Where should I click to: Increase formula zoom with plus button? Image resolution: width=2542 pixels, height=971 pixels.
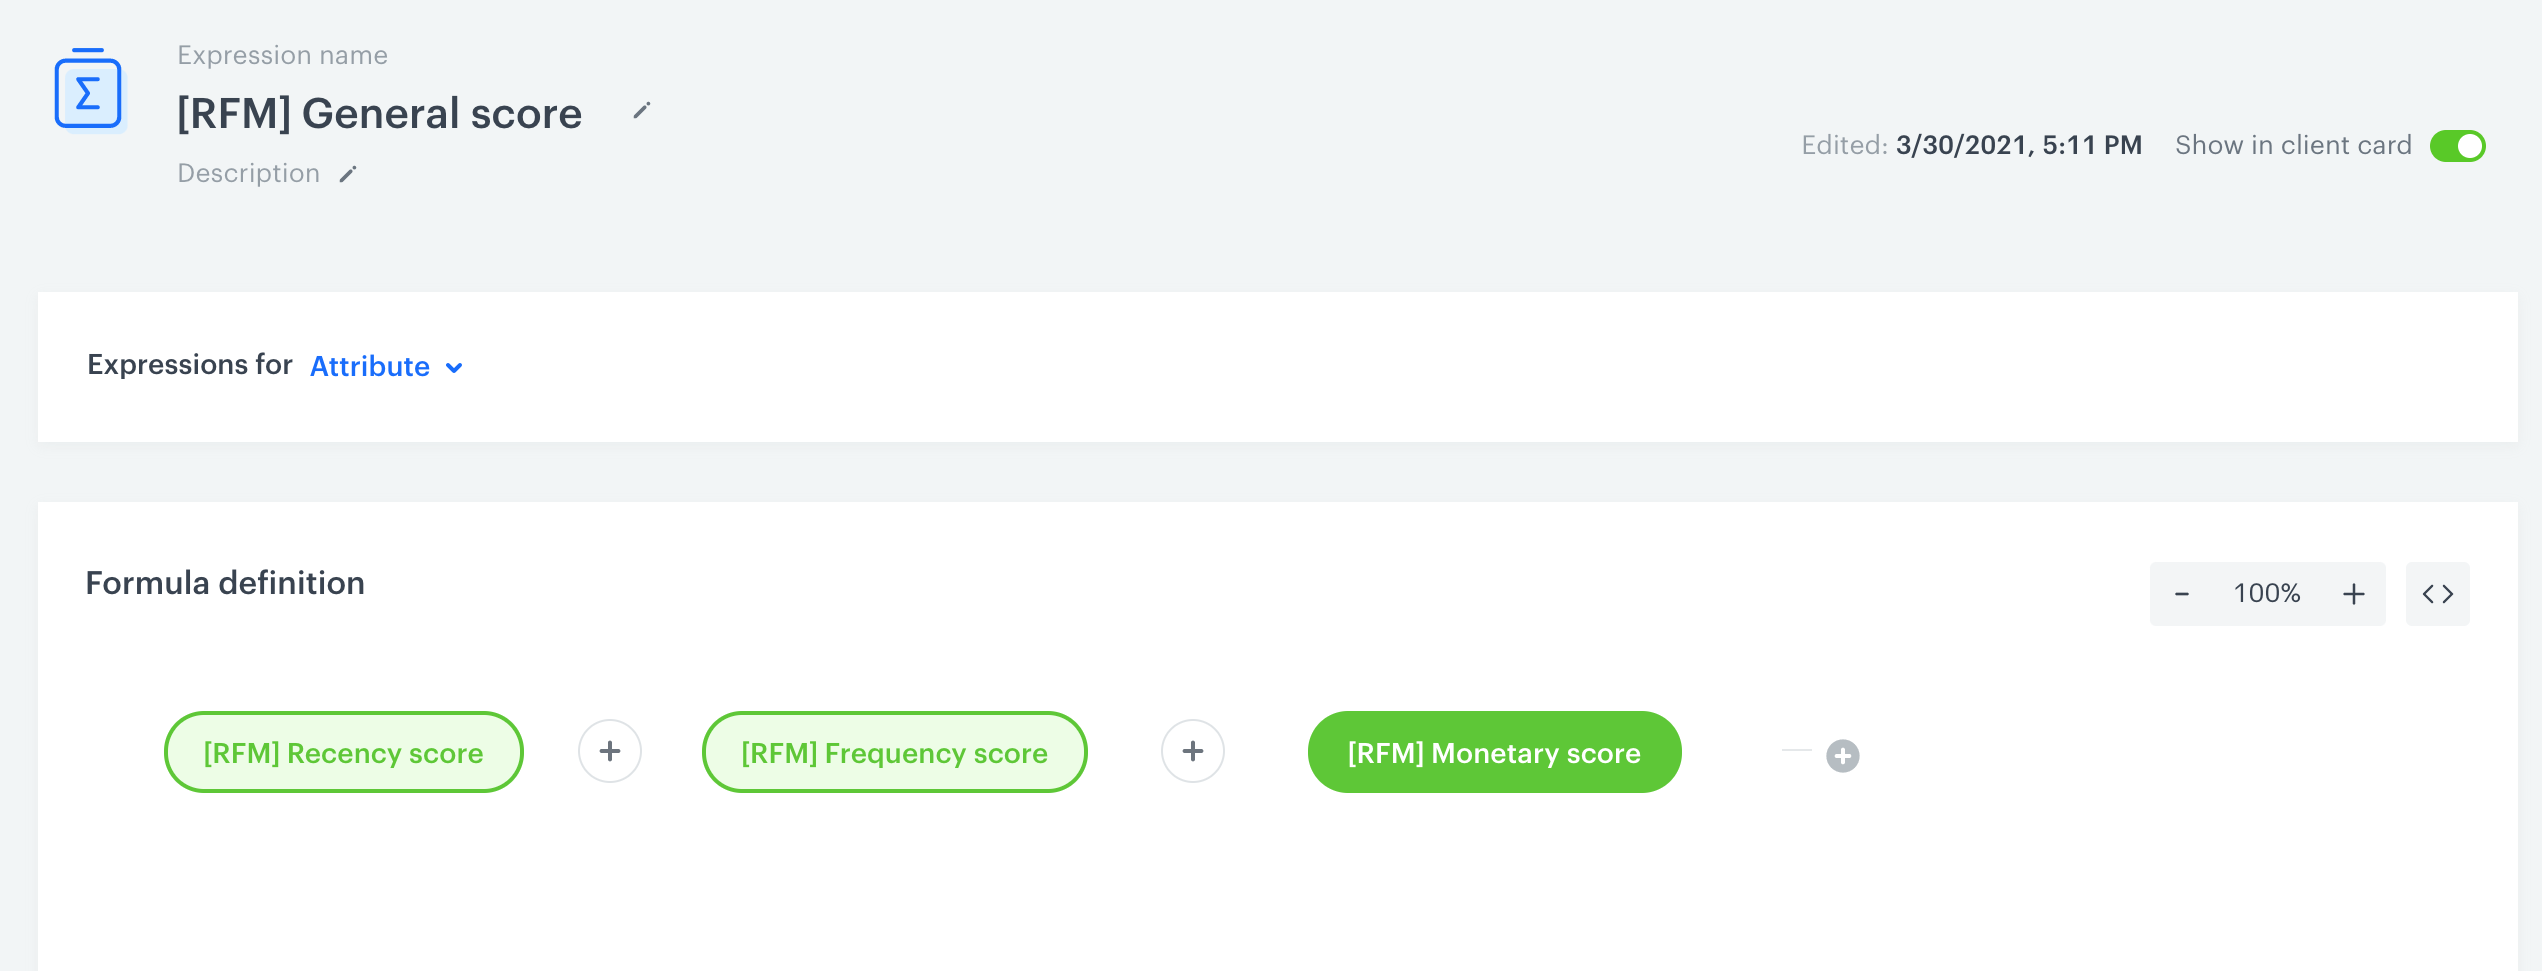[2353, 594]
